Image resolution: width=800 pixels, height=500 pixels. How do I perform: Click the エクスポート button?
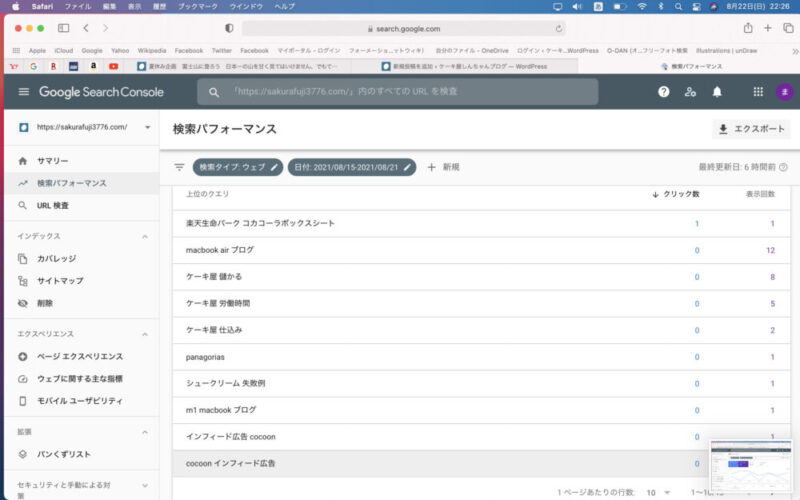(752, 130)
